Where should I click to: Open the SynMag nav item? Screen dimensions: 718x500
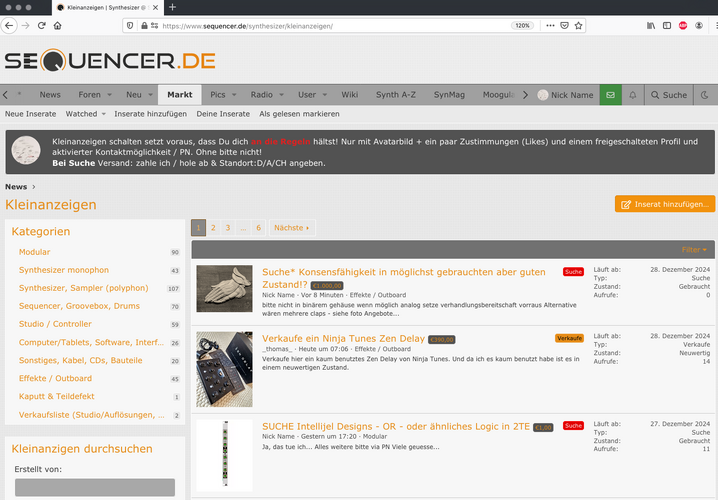pyautogui.click(x=449, y=95)
